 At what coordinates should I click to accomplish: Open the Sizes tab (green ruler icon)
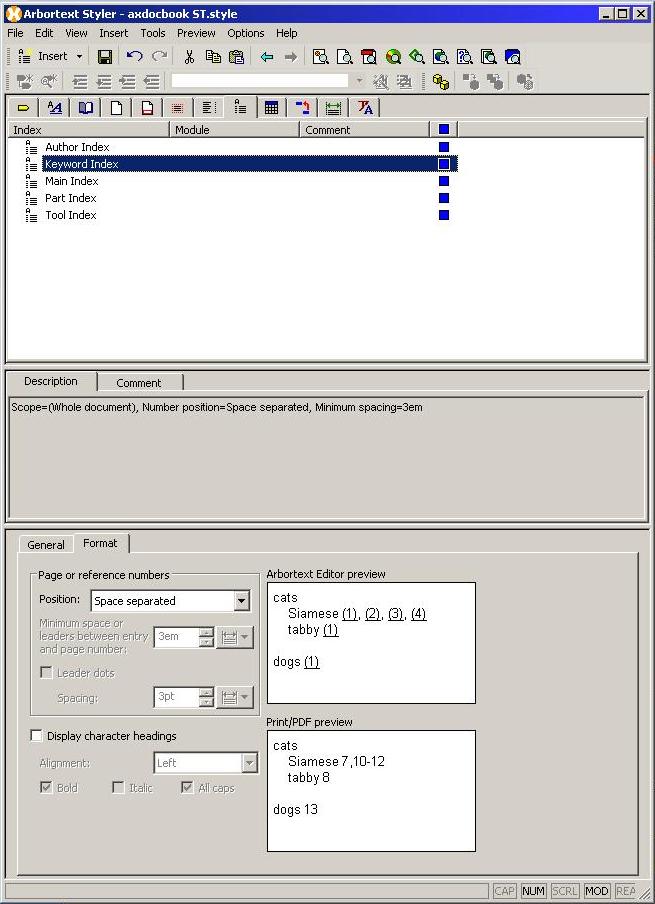[x=333, y=108]
